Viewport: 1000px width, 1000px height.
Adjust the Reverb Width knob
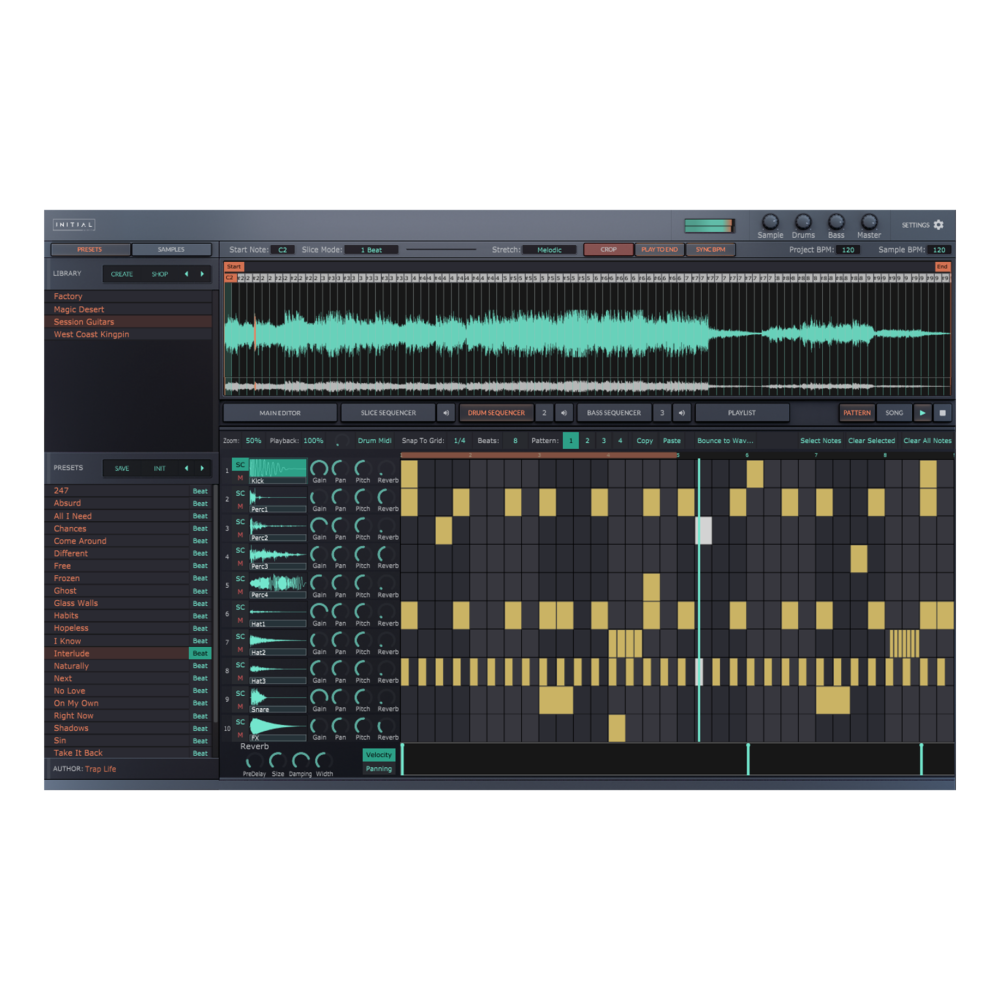point(323,762)
